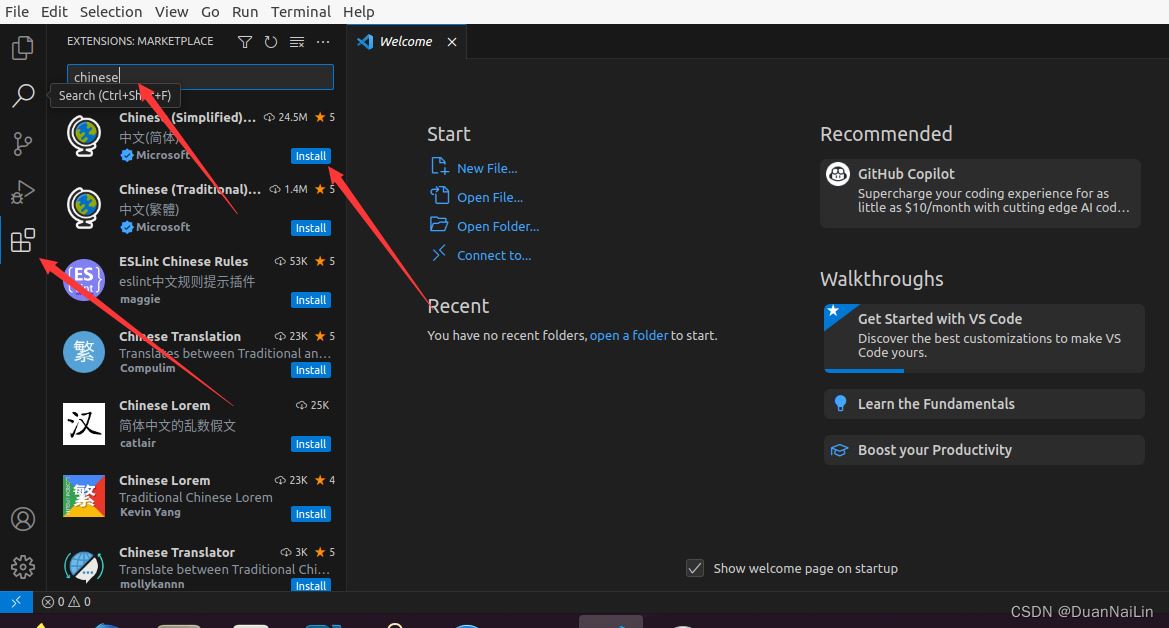Open the Run and Debug view
The height and width of the screenshot is (628, 1169).
(x=22, y=192)
